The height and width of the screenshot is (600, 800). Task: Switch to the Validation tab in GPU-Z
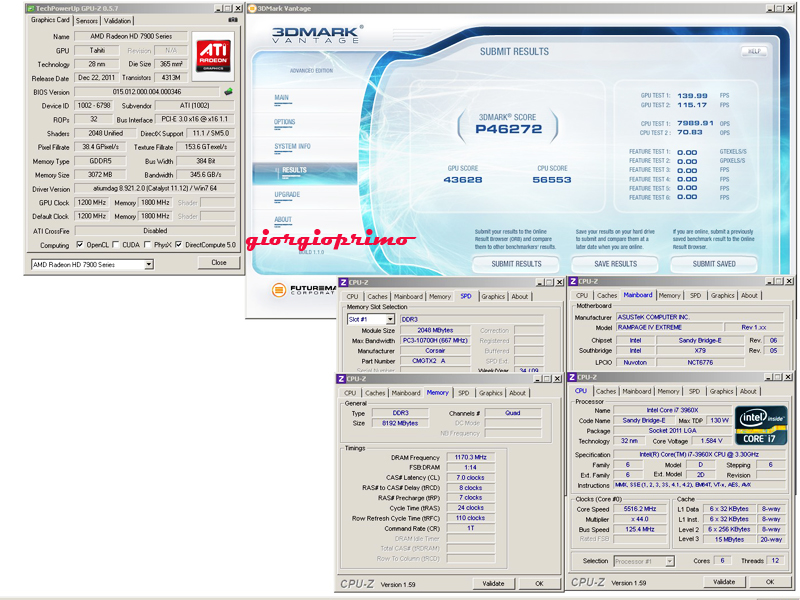click(x=117, y=21)
